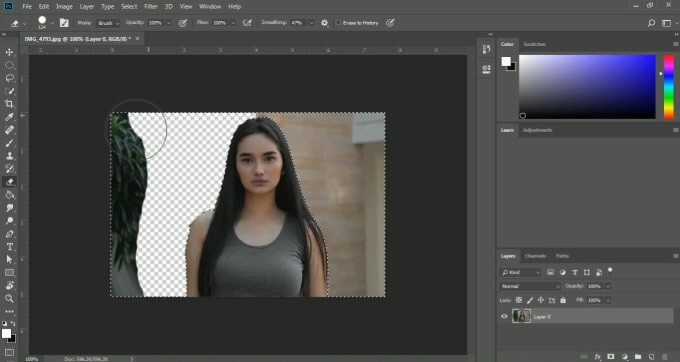Select the Clone Stamp tool
Image resolution: width=680 pixels, height=362 pixels.
point(9,156)
